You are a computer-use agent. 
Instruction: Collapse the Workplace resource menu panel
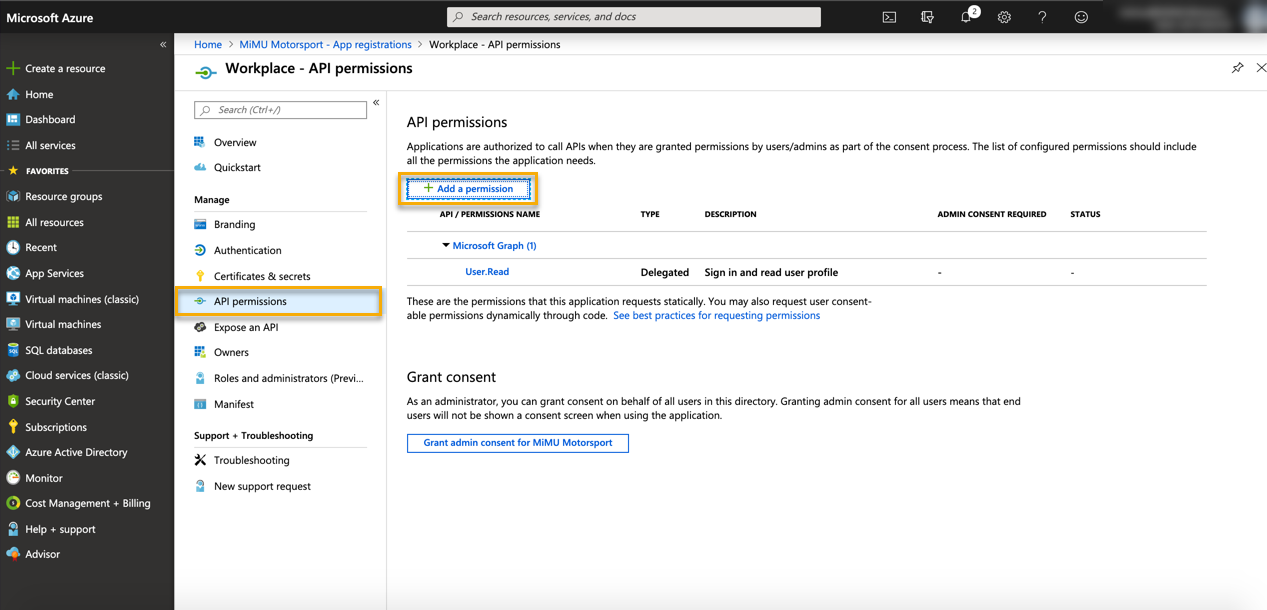(376, 103)
